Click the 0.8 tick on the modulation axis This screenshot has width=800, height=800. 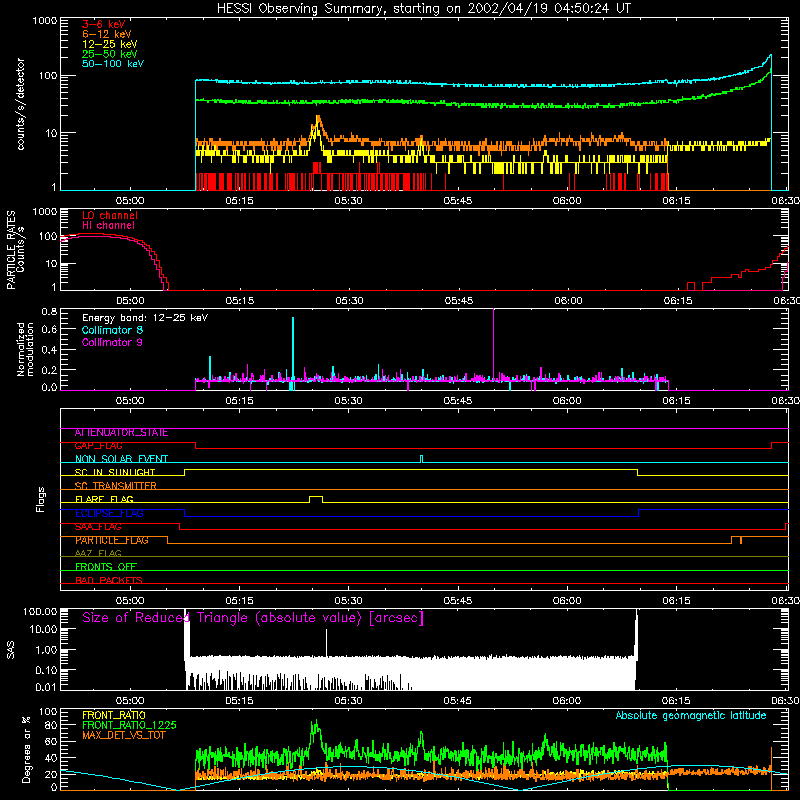point(49,311)
